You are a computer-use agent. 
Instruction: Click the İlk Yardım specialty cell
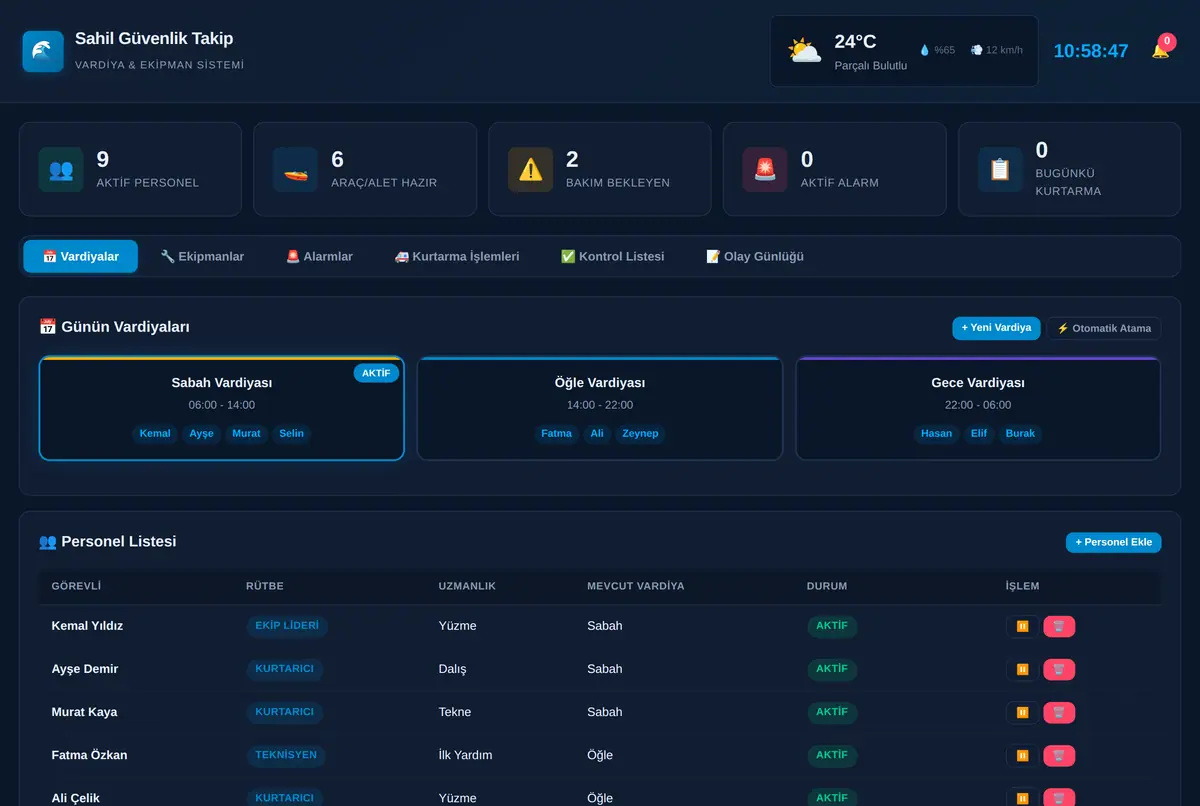pyautogui.click(x=465, y=755)
